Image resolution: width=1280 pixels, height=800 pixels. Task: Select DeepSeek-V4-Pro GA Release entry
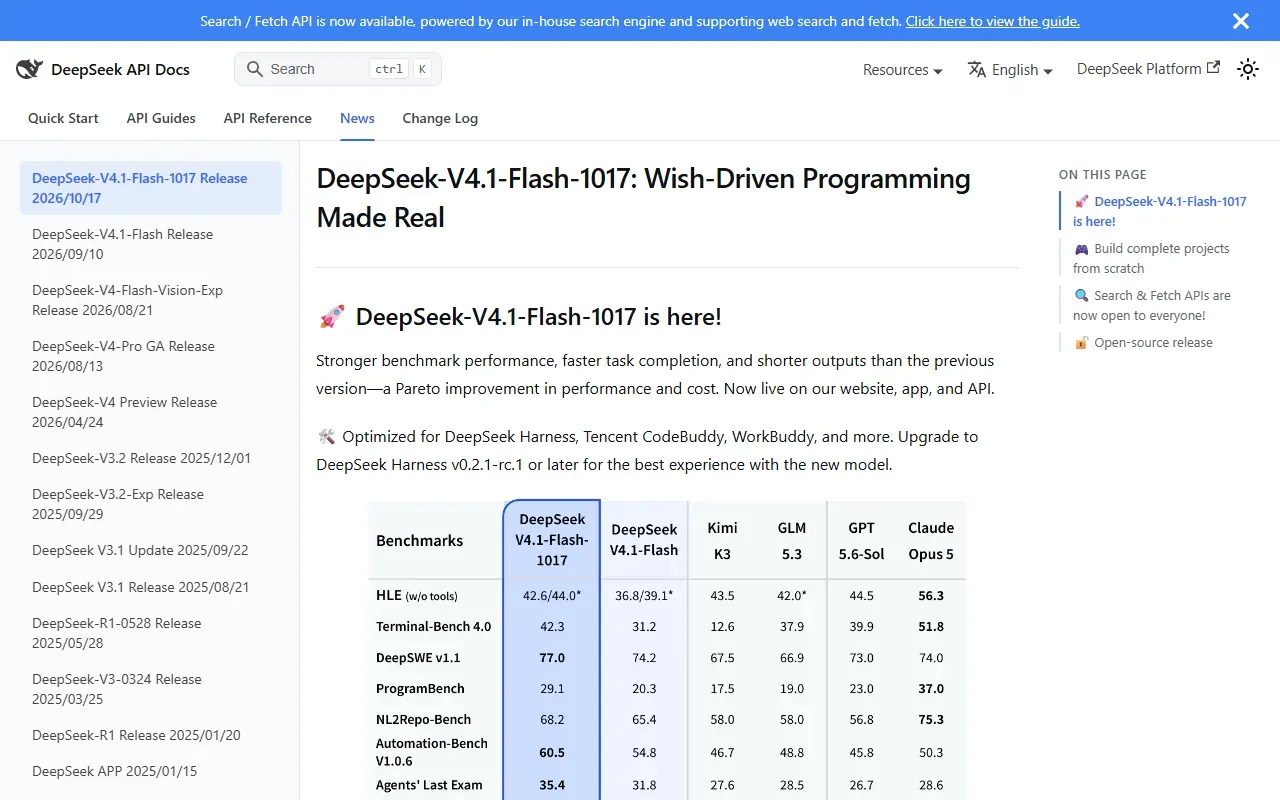[151, 356]
